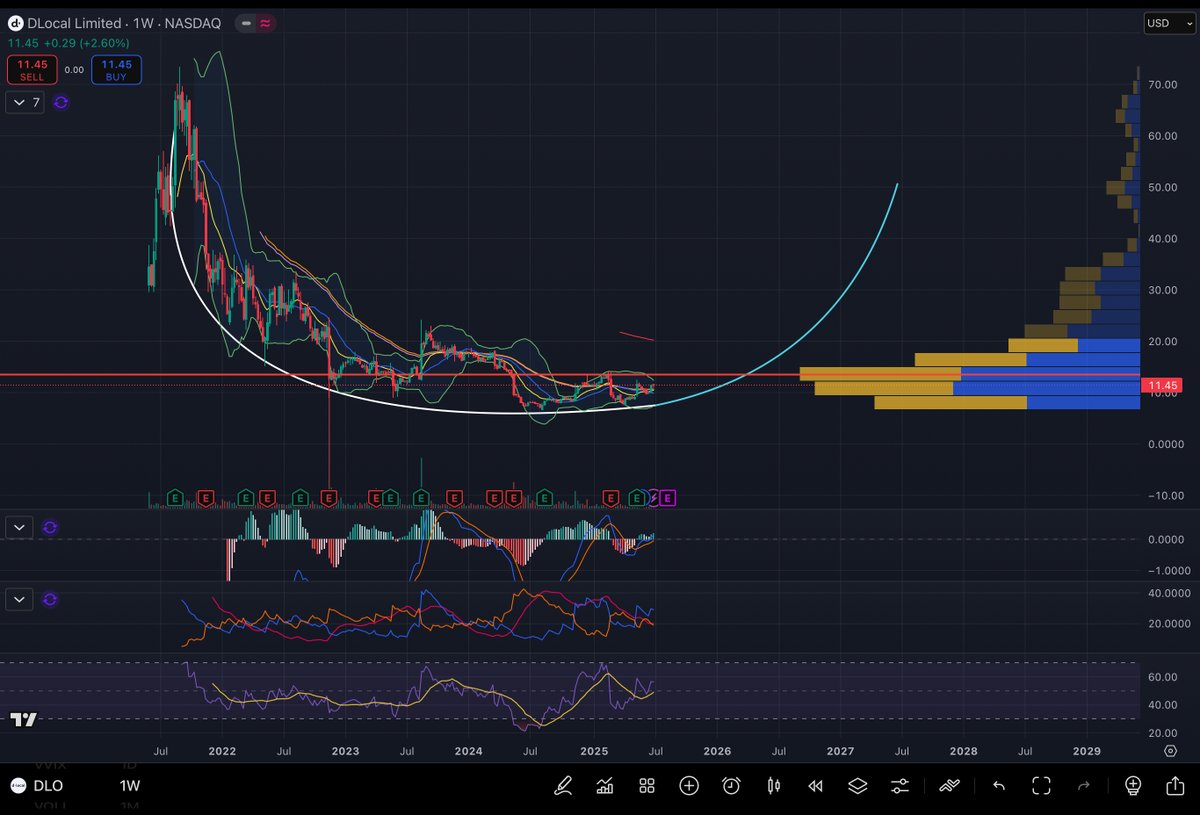Click the purple refresh icon in the 40.0000 pane
This screenshot has width=1200, height=815.
pos(50,599)
